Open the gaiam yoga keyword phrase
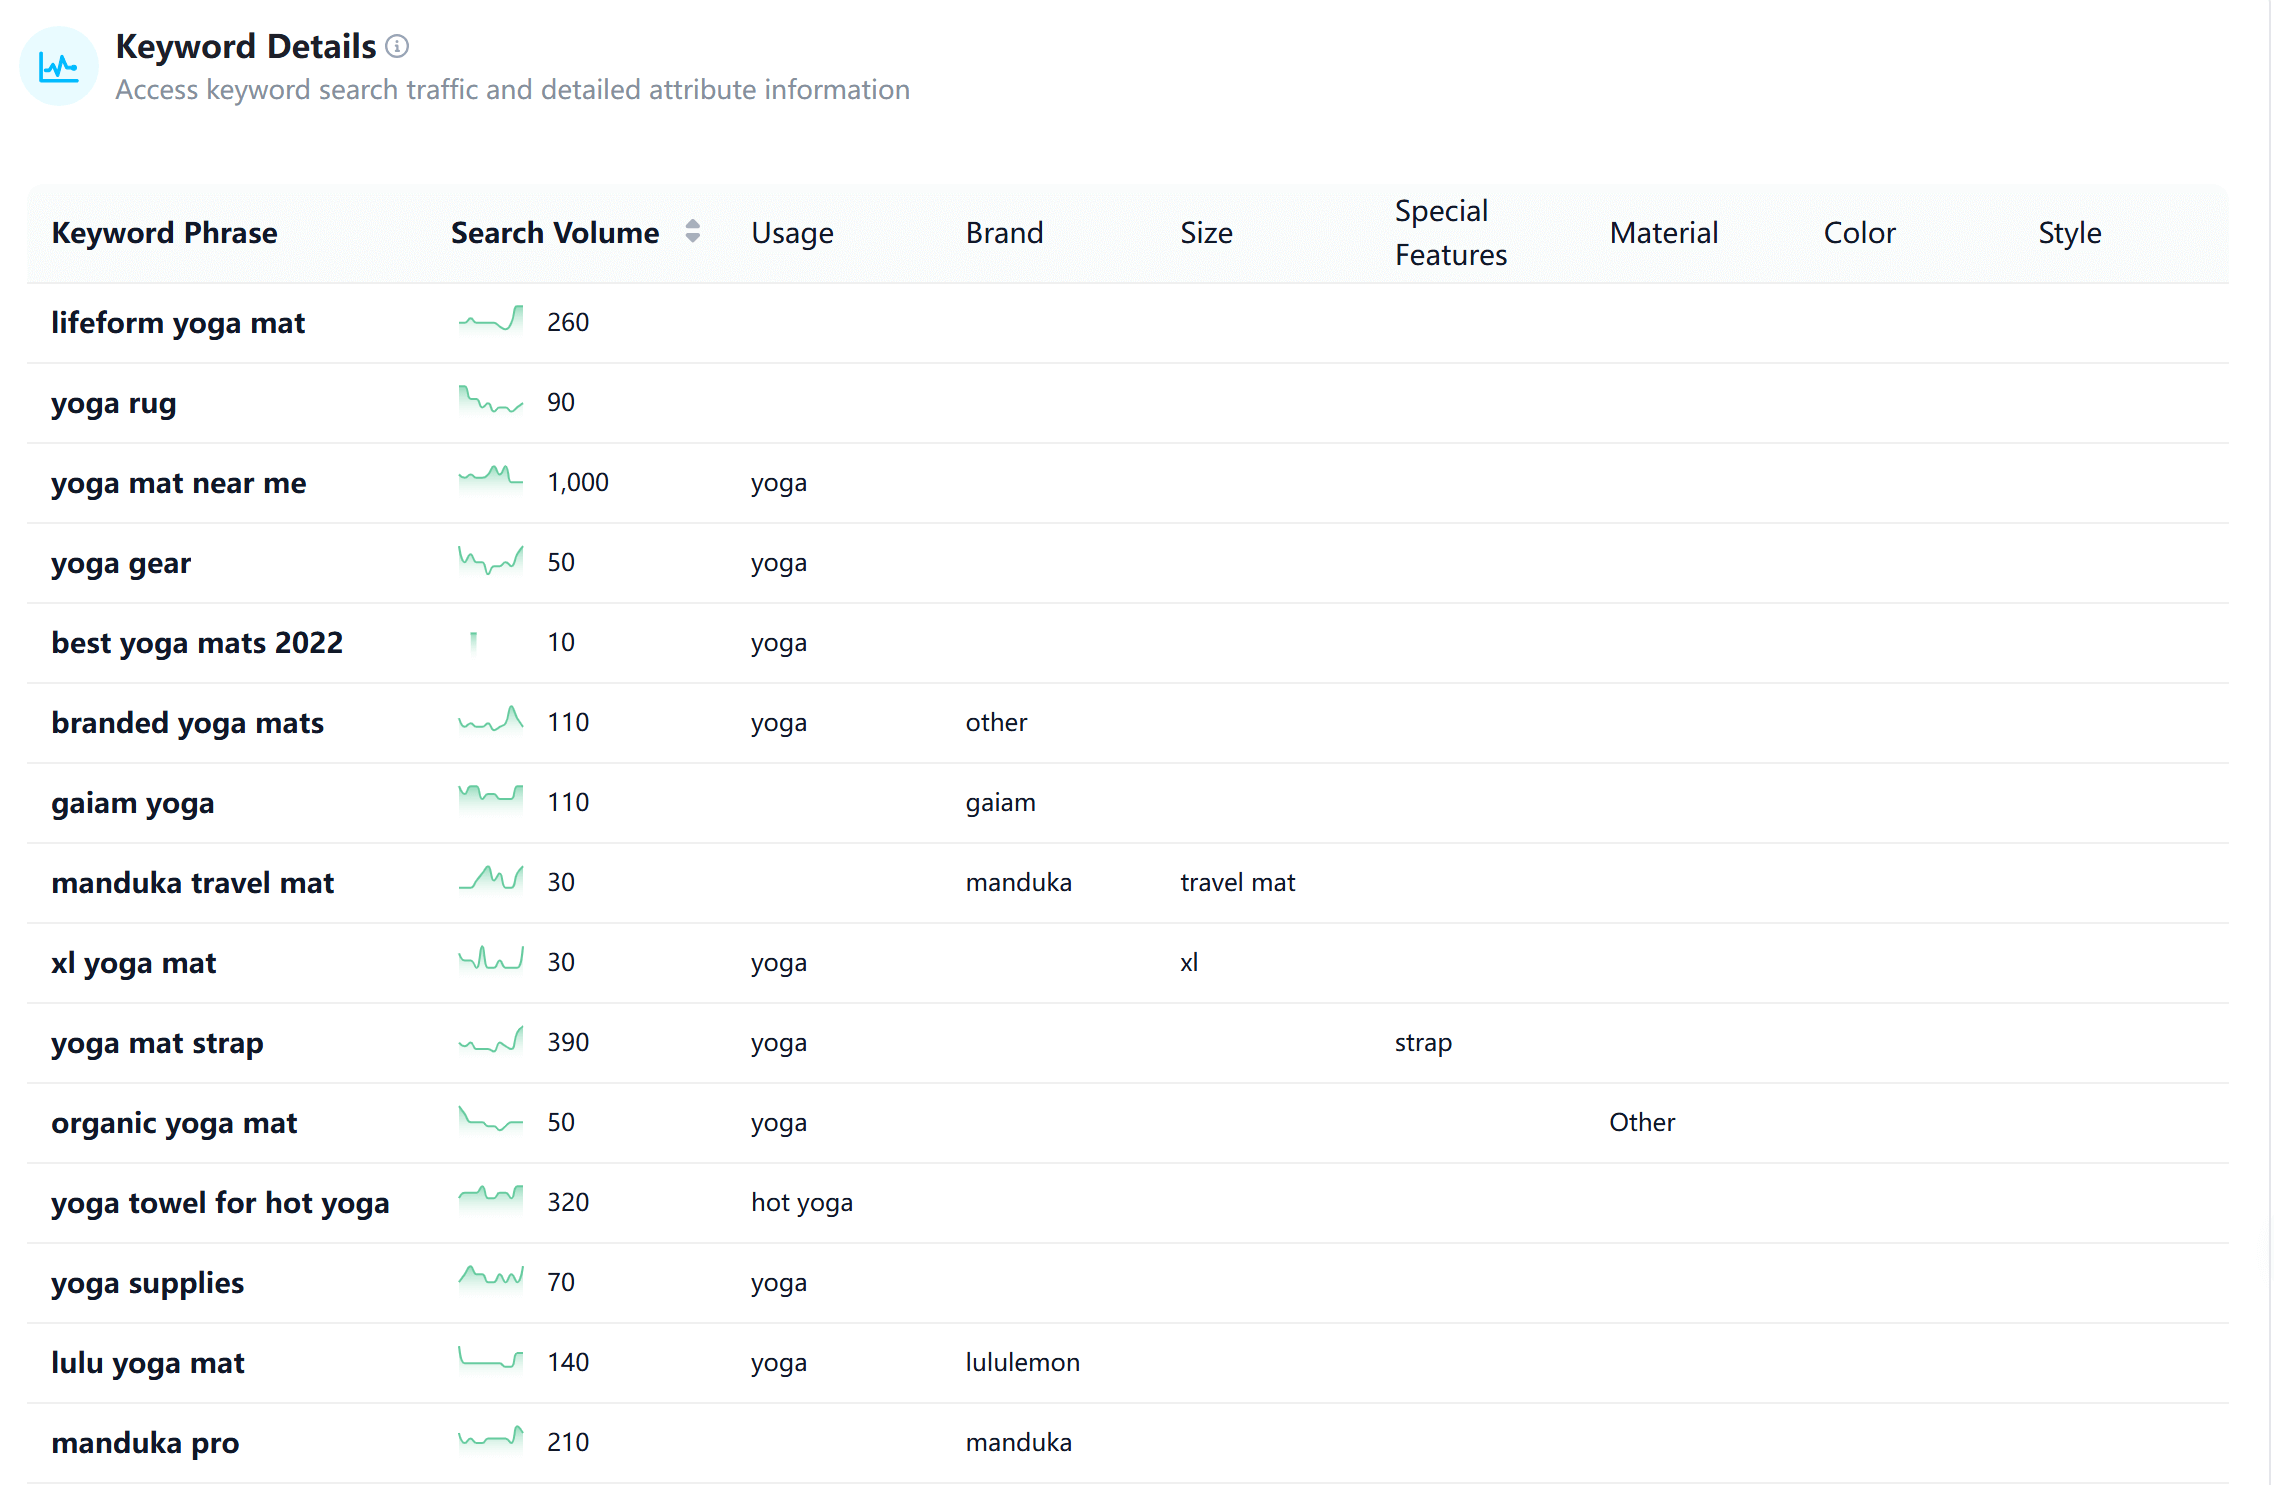Screen dimensions: 2274x1485 point(132,803)
